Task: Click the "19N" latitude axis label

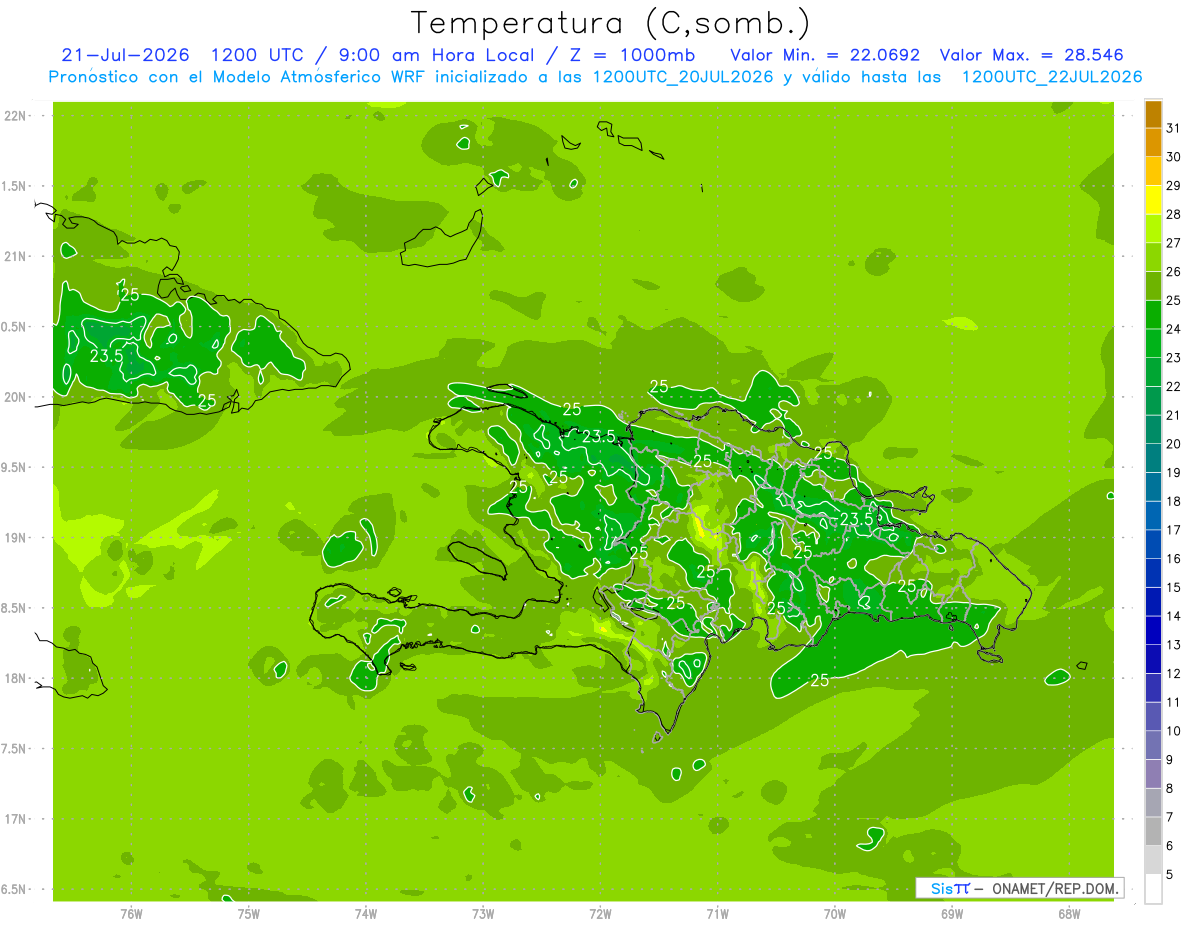Action: pyautogui.click(x=16, y=538)
